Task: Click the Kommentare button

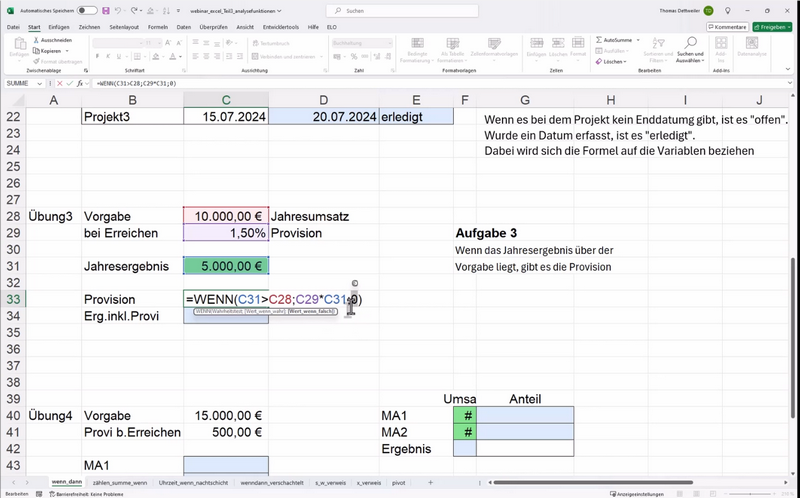Action: click(x=728, y=27)
